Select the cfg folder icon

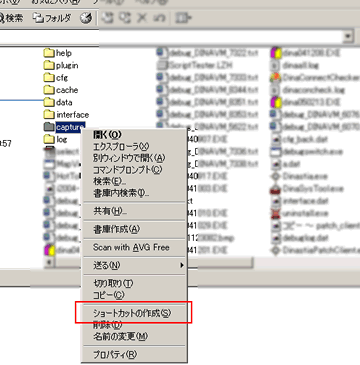click(49, 78)
